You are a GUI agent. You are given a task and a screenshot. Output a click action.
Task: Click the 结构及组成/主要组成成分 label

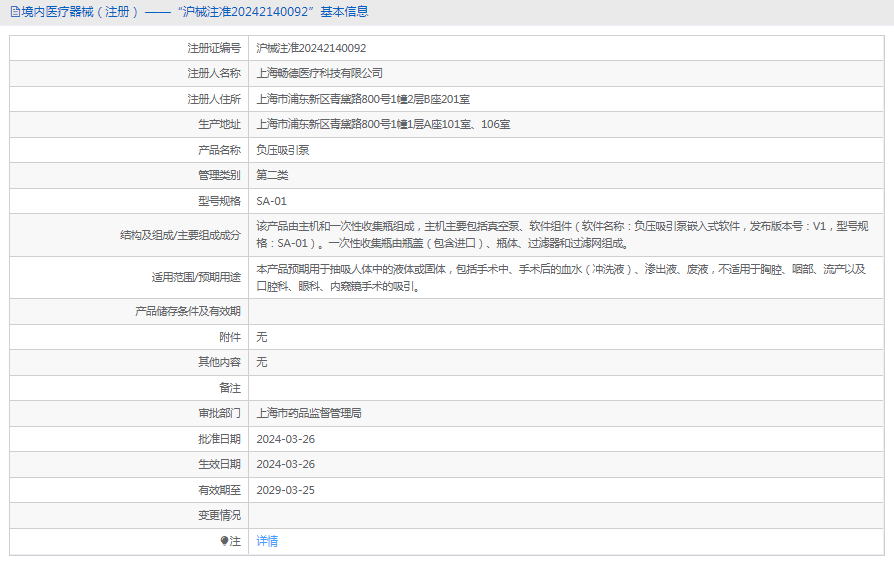(x=180, y=235)
